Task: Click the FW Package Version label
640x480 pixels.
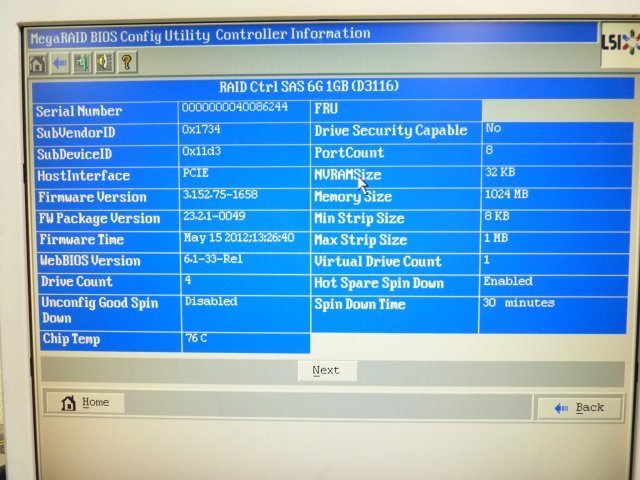Action: click(99, 218)
